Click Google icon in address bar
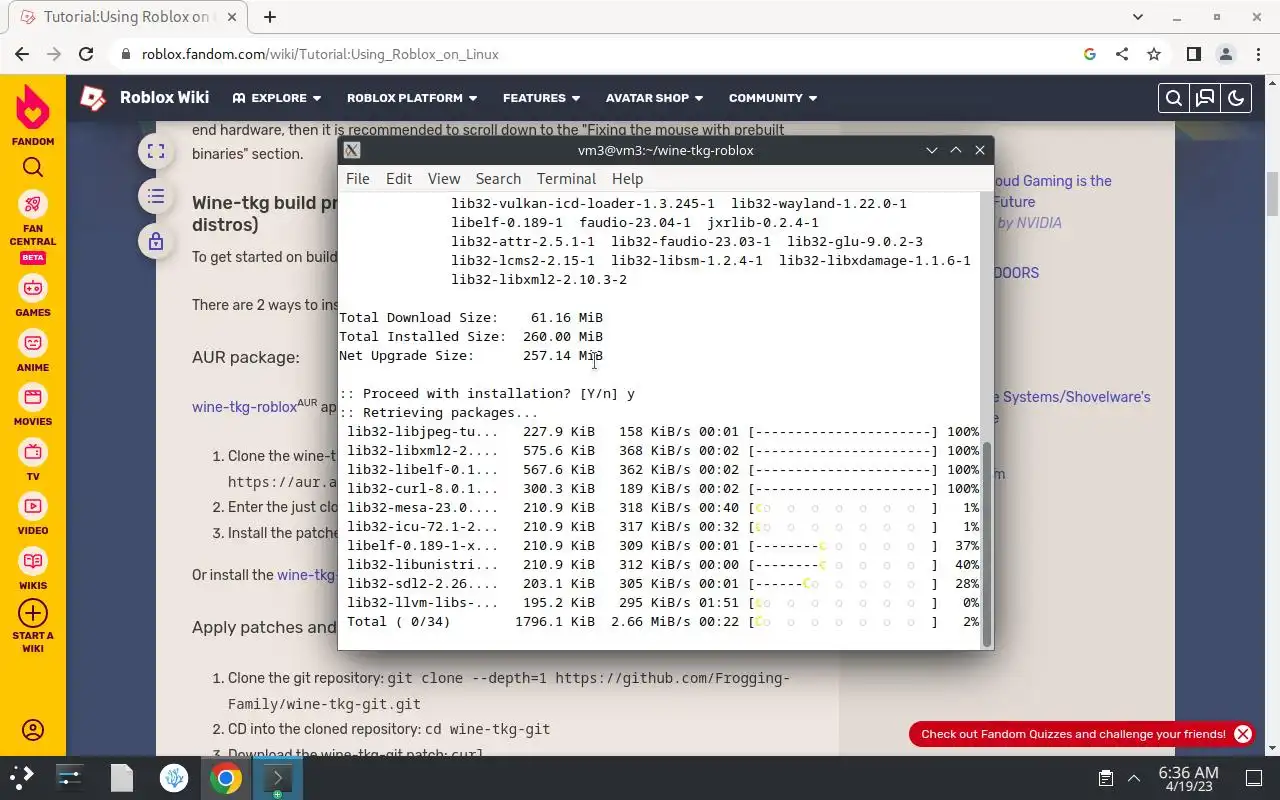This screenshot has height=800, width=1280. click(1090, 54)
